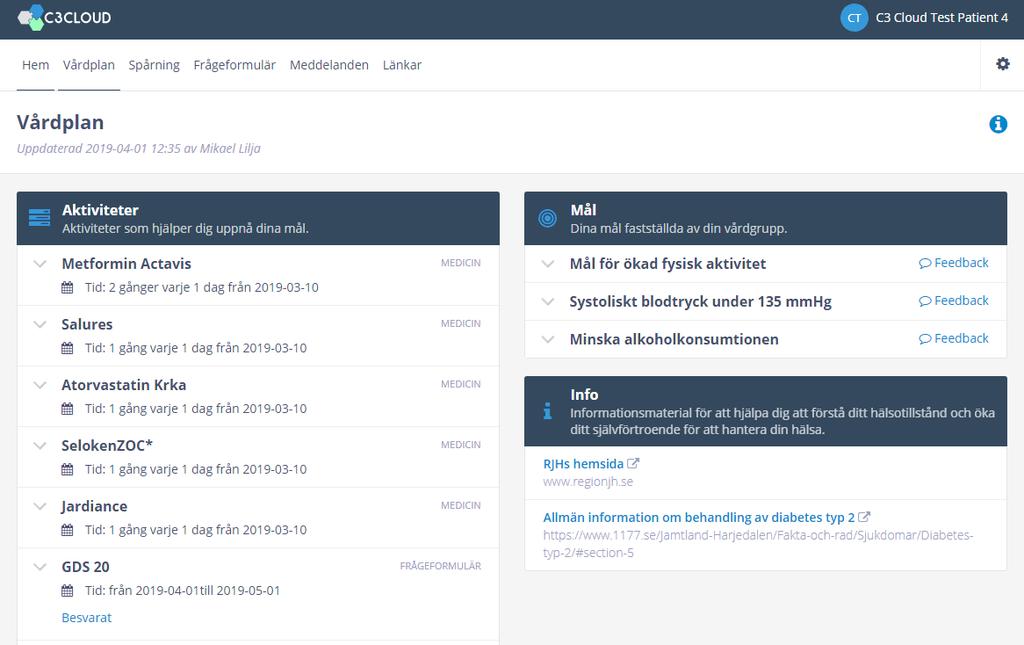
Task: Click calendar icon under SelokenZOC*
Action: 67,469
